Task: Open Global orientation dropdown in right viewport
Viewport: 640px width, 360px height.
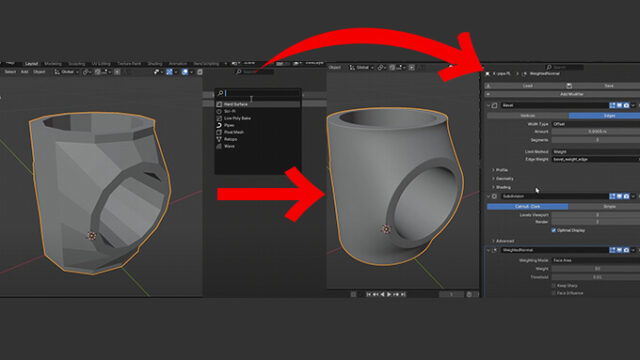Action: (362, 67)
